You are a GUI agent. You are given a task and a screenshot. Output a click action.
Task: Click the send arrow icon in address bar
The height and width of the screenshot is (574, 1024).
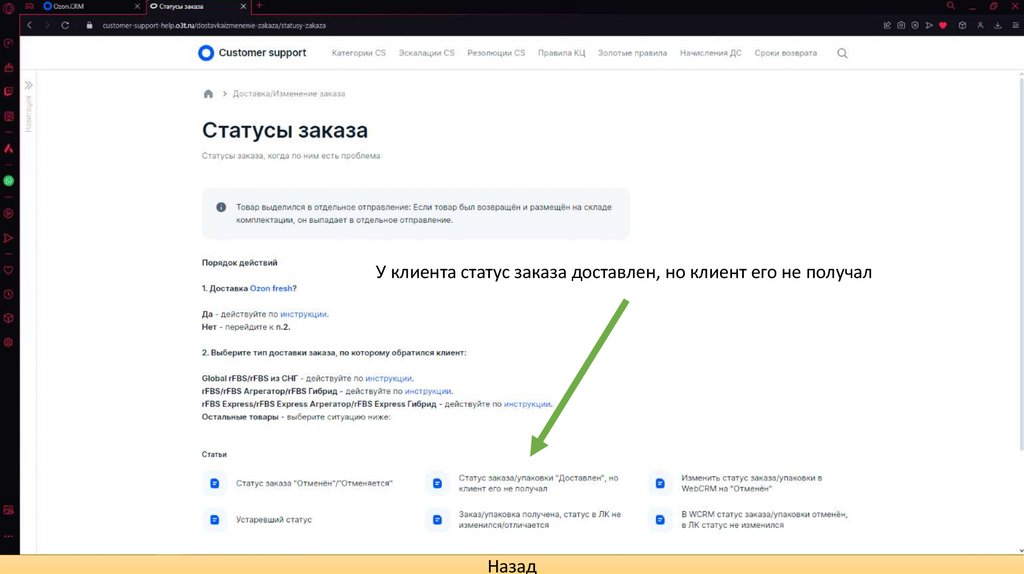pyautogui.click(x=929, y=25)
